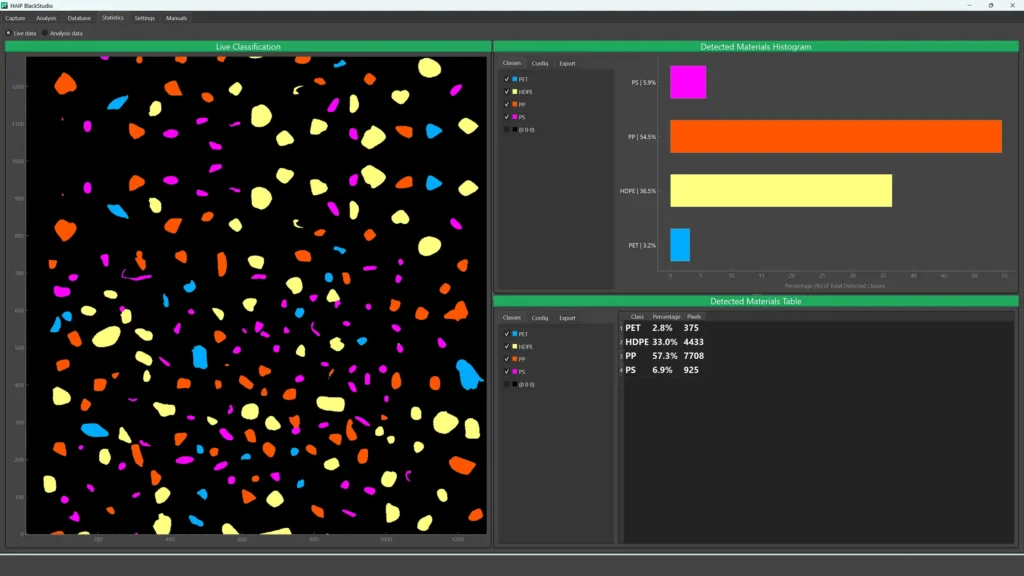Screen dimensions: 1024x576
Task: Click the 'PP | 54.5%' histogram label
Action: pyautogui.click(x=642, y=136)
